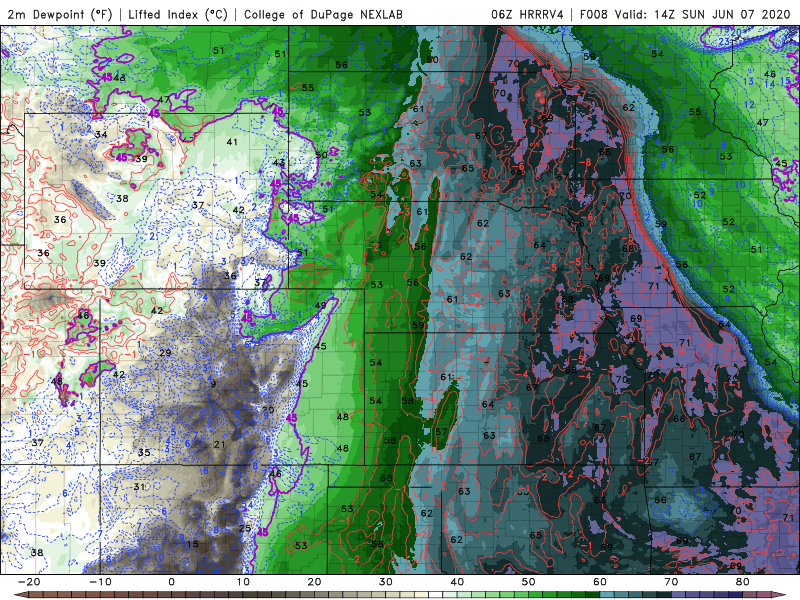Click the 0 tick label on the color bar
The width and height of the screenshot is (800, 600).
[171, 582]
